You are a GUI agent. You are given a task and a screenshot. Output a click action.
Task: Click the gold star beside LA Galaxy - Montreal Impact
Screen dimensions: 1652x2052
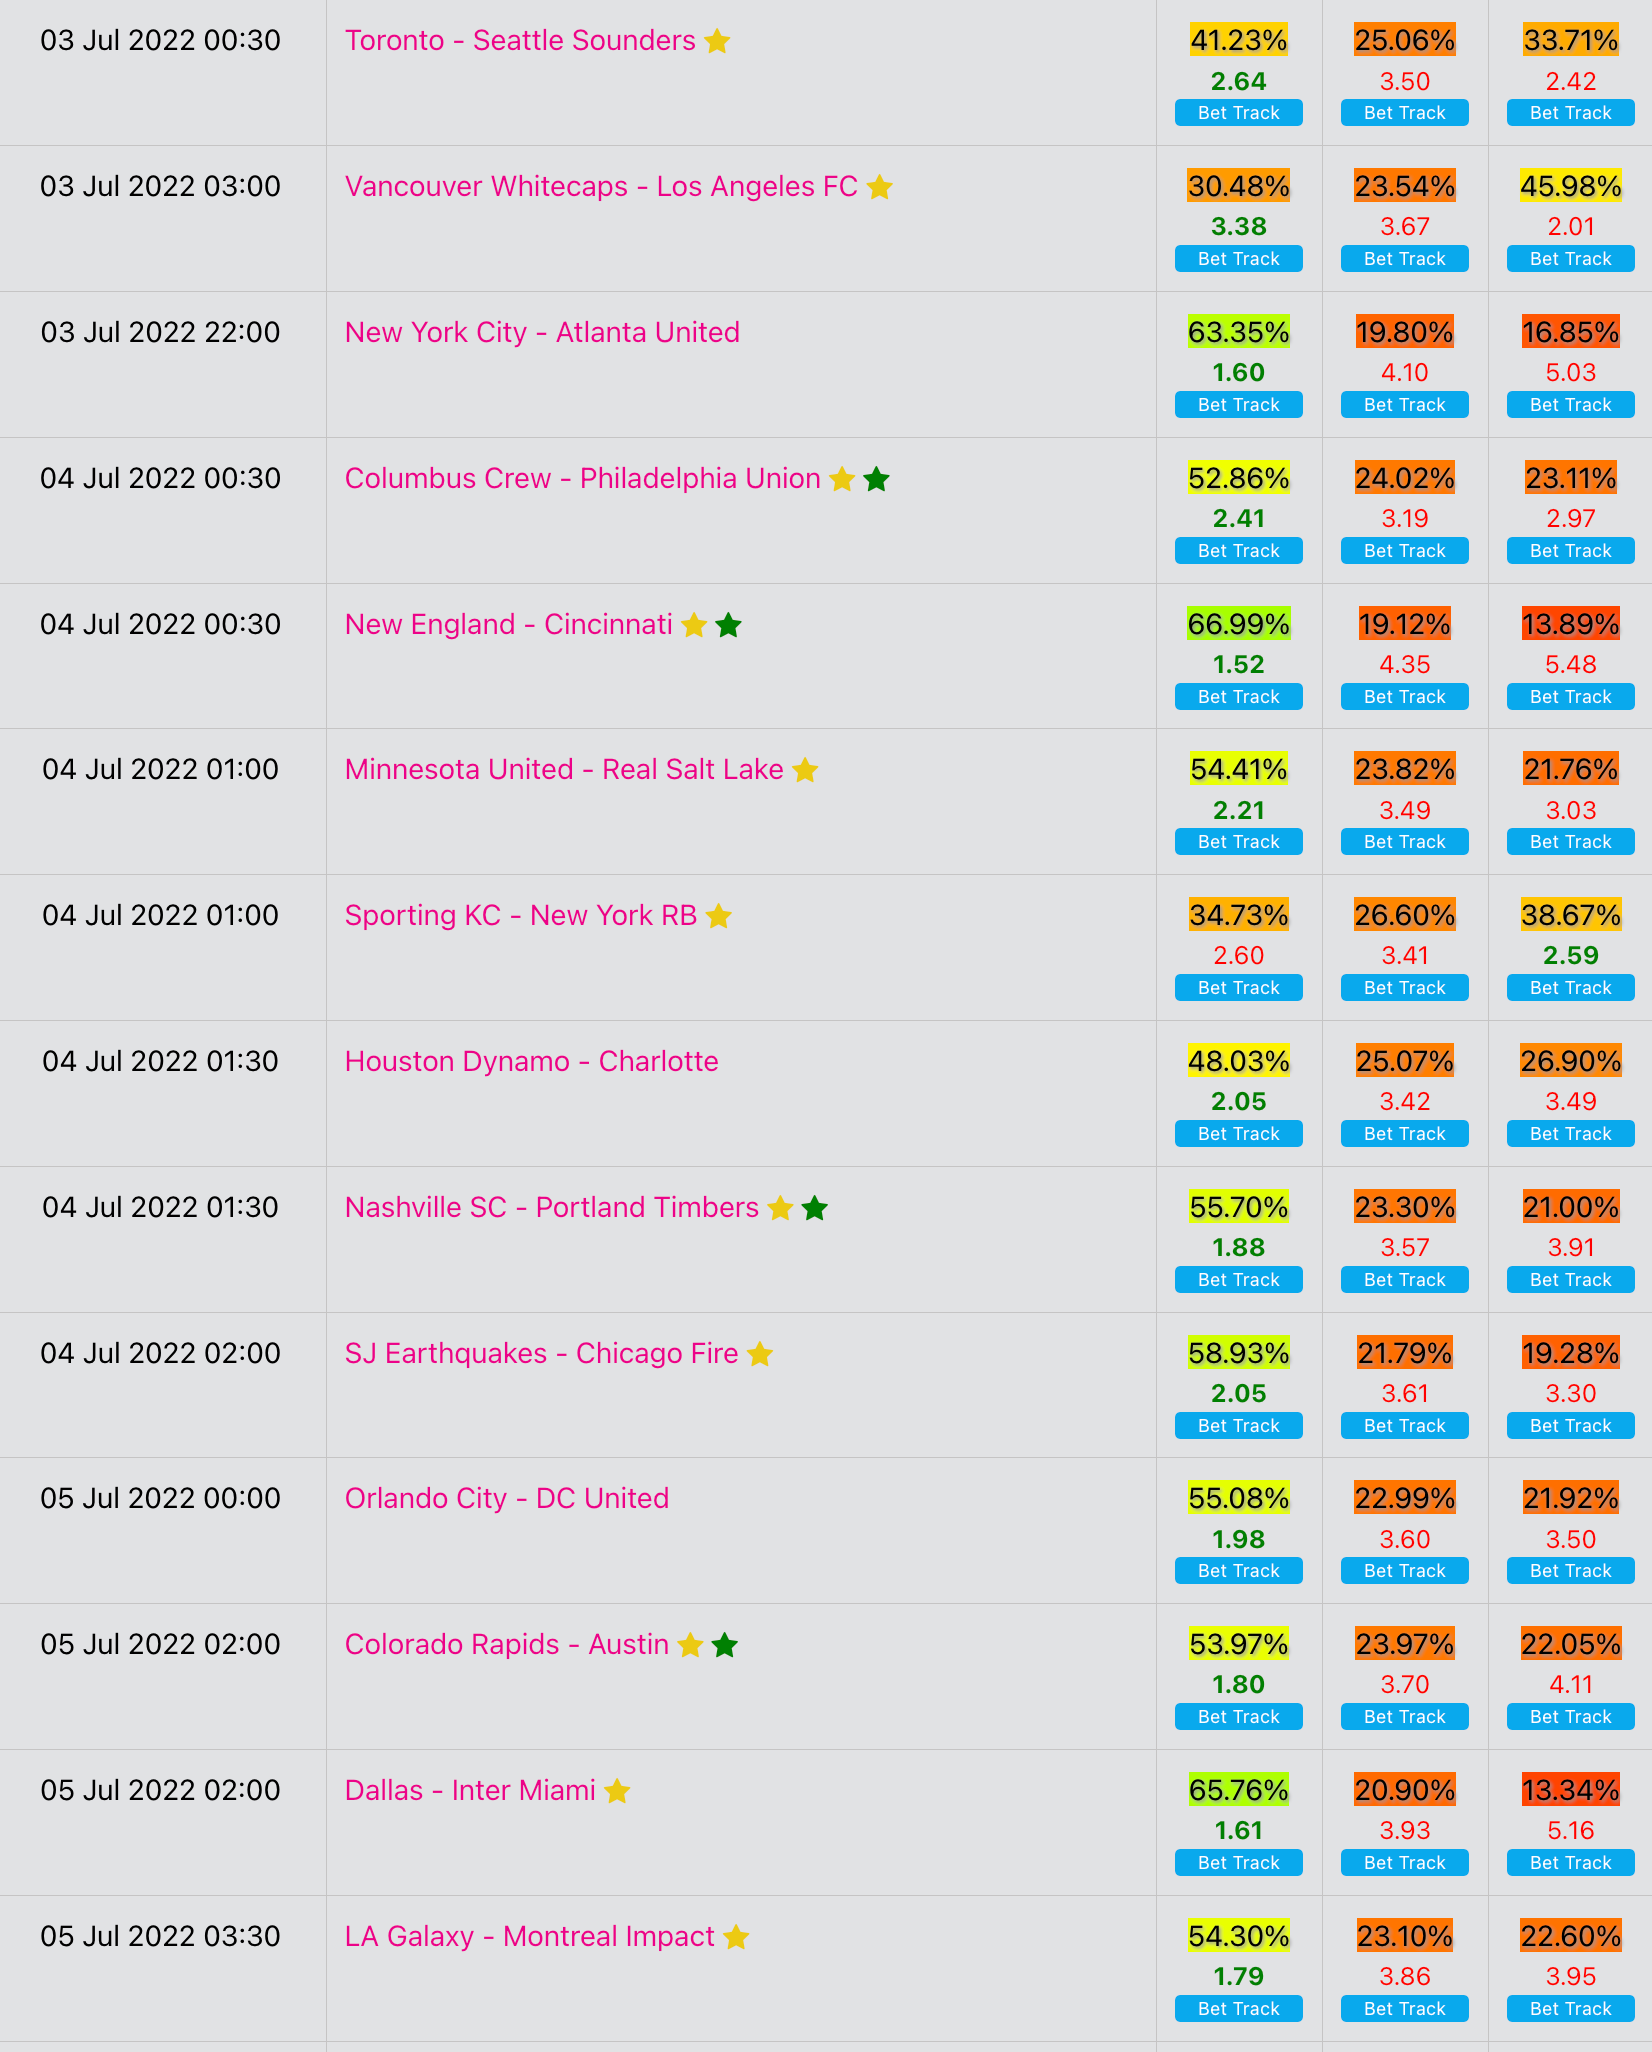(x=736, y=1937)
